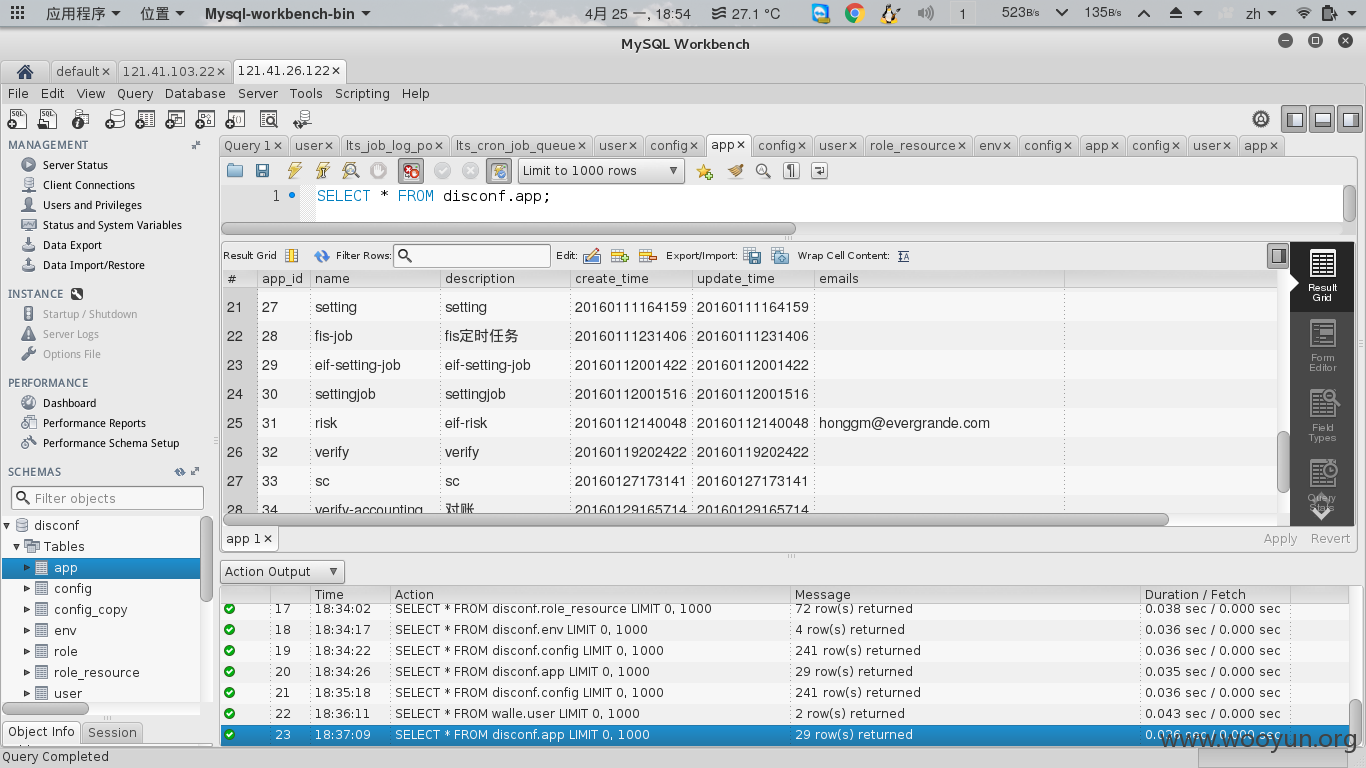Beautify query broom icon
Image resolution: width=1366 pixels, height=768 pixels.
pyautogui.click(x=735, y=171)
